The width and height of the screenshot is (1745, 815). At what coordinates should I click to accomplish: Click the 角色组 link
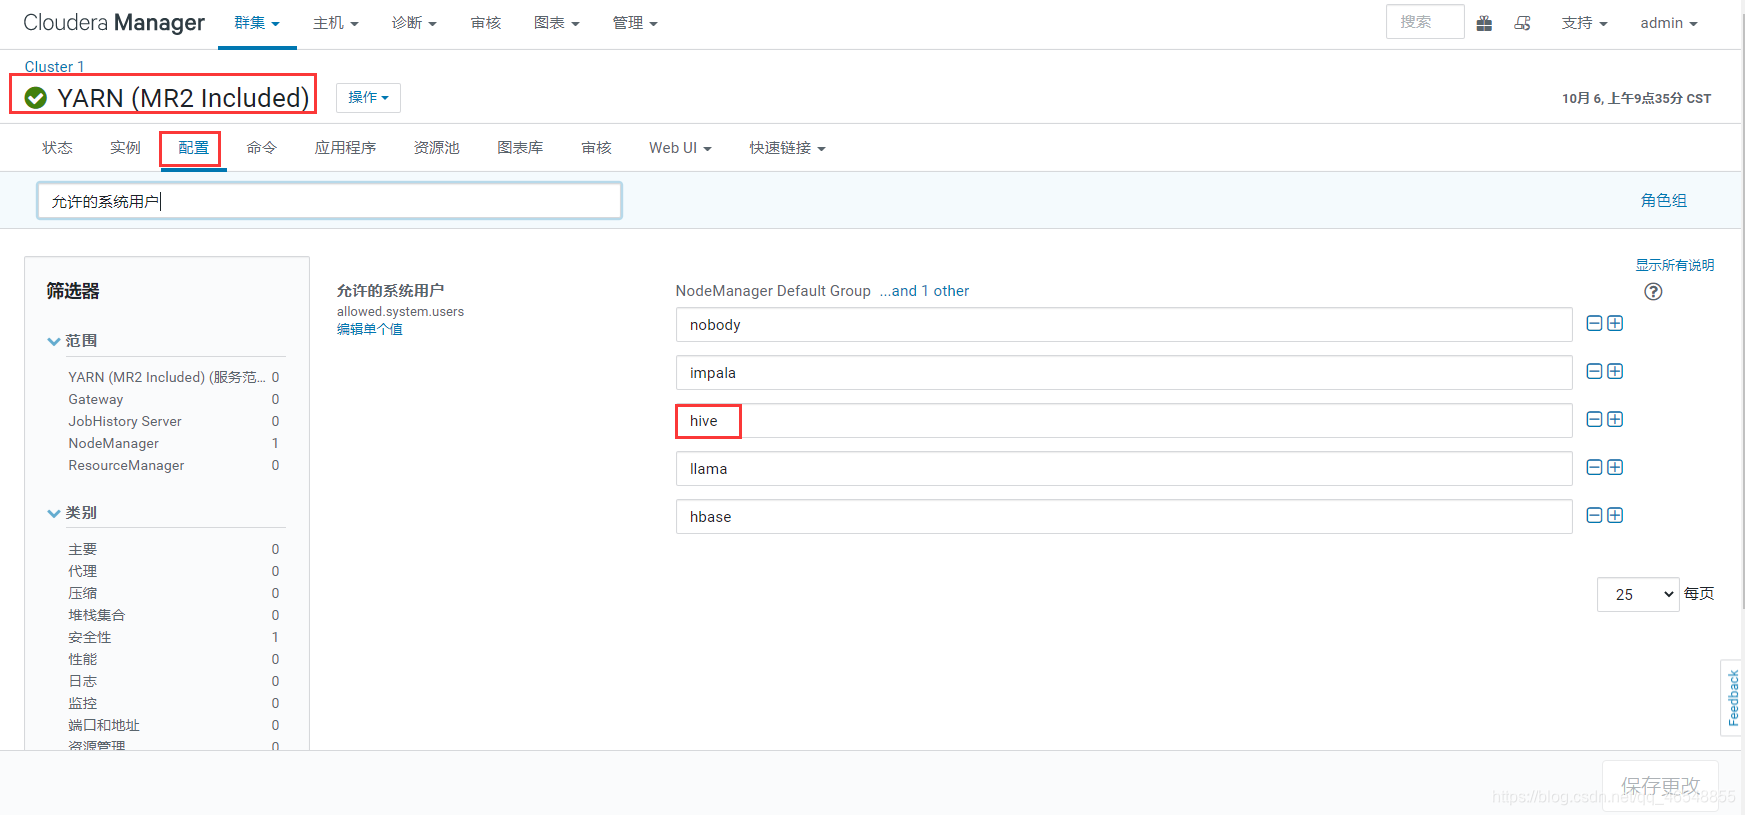(1663, 201)
